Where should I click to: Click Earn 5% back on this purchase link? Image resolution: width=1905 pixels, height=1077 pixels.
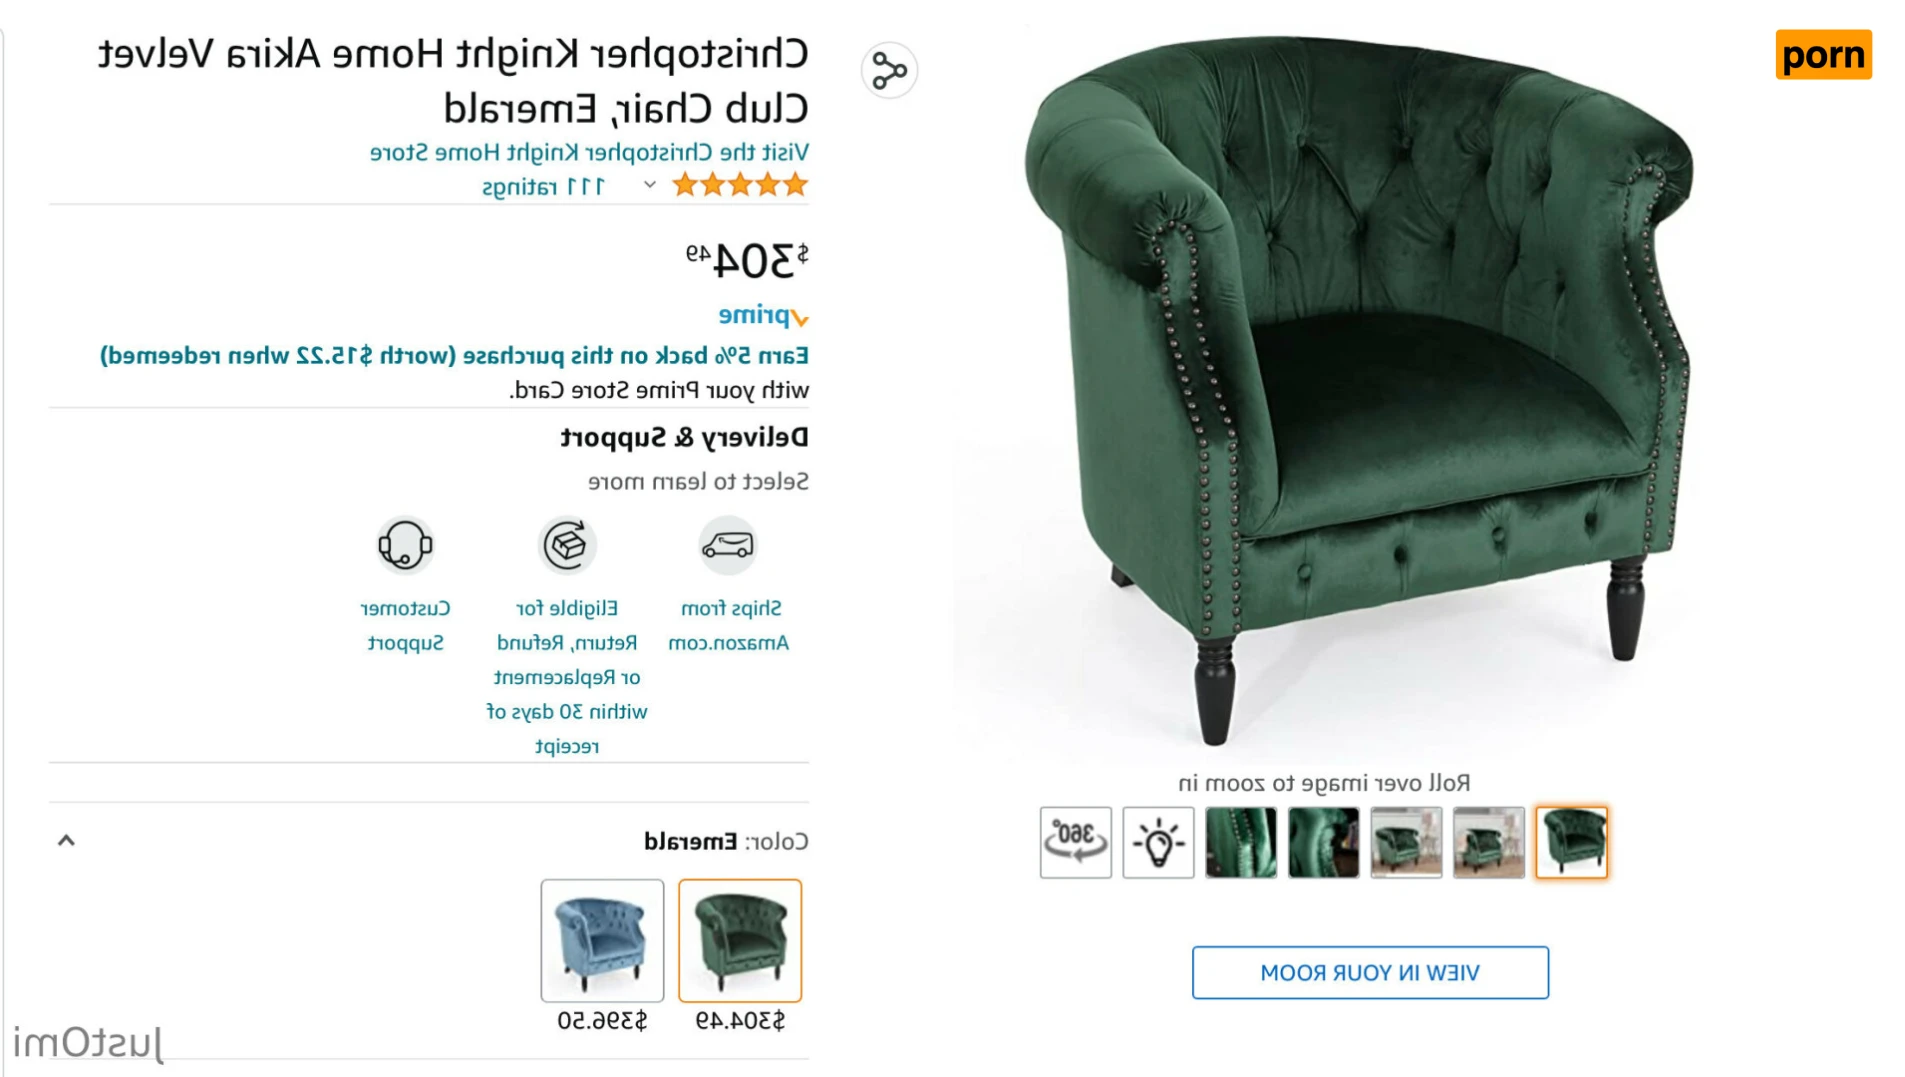(x=454, y=356)
